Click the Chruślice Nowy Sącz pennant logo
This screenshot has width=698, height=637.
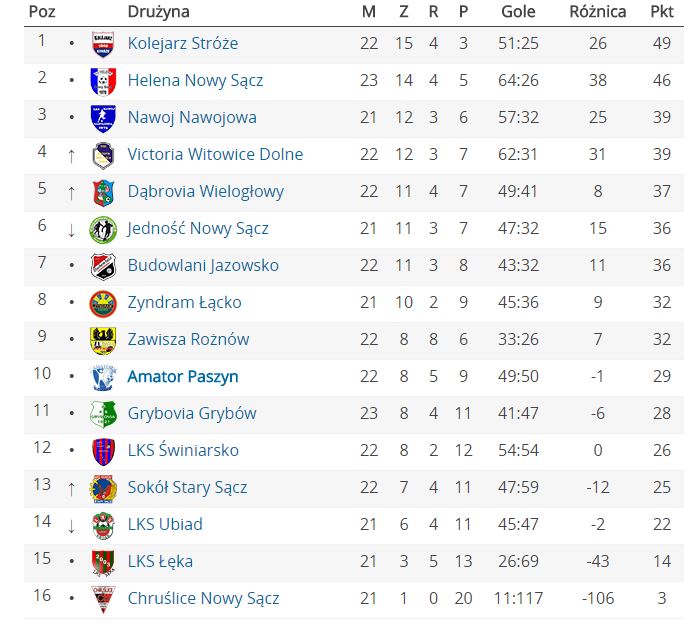pyautogui.click(x=103, y=599)
